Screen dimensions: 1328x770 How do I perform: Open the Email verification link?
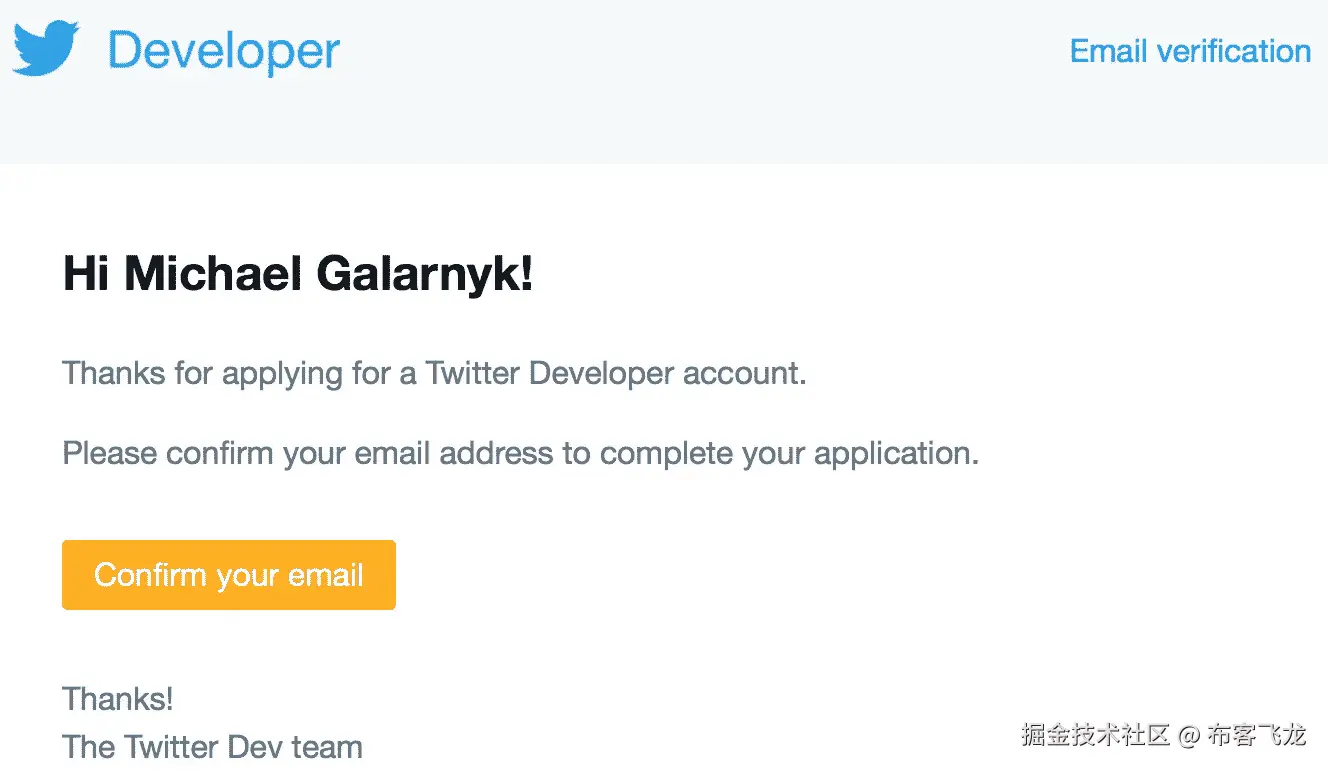pyautogui.click(x=1190, y=51)
